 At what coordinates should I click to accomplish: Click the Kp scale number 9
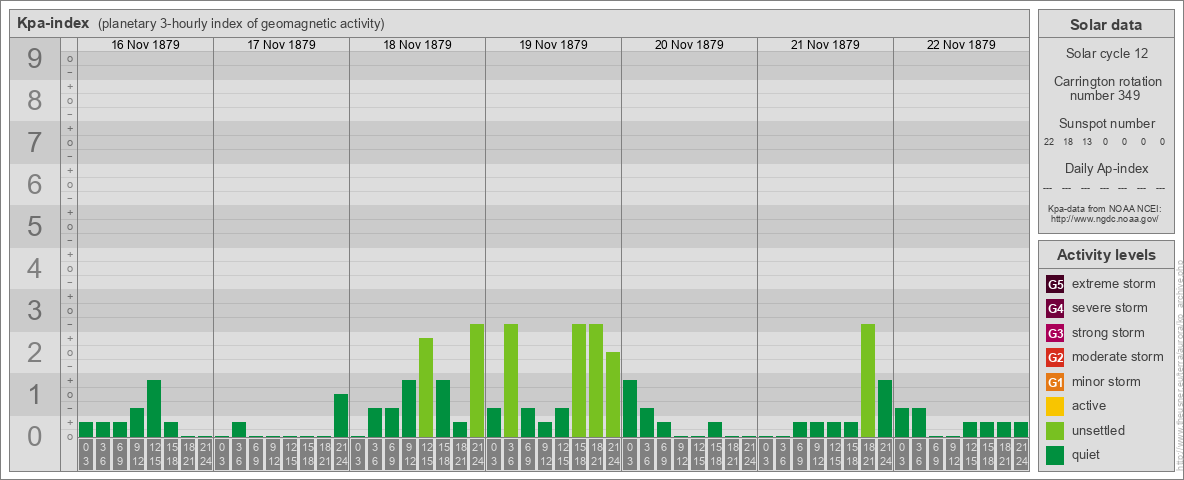[35, 59]
